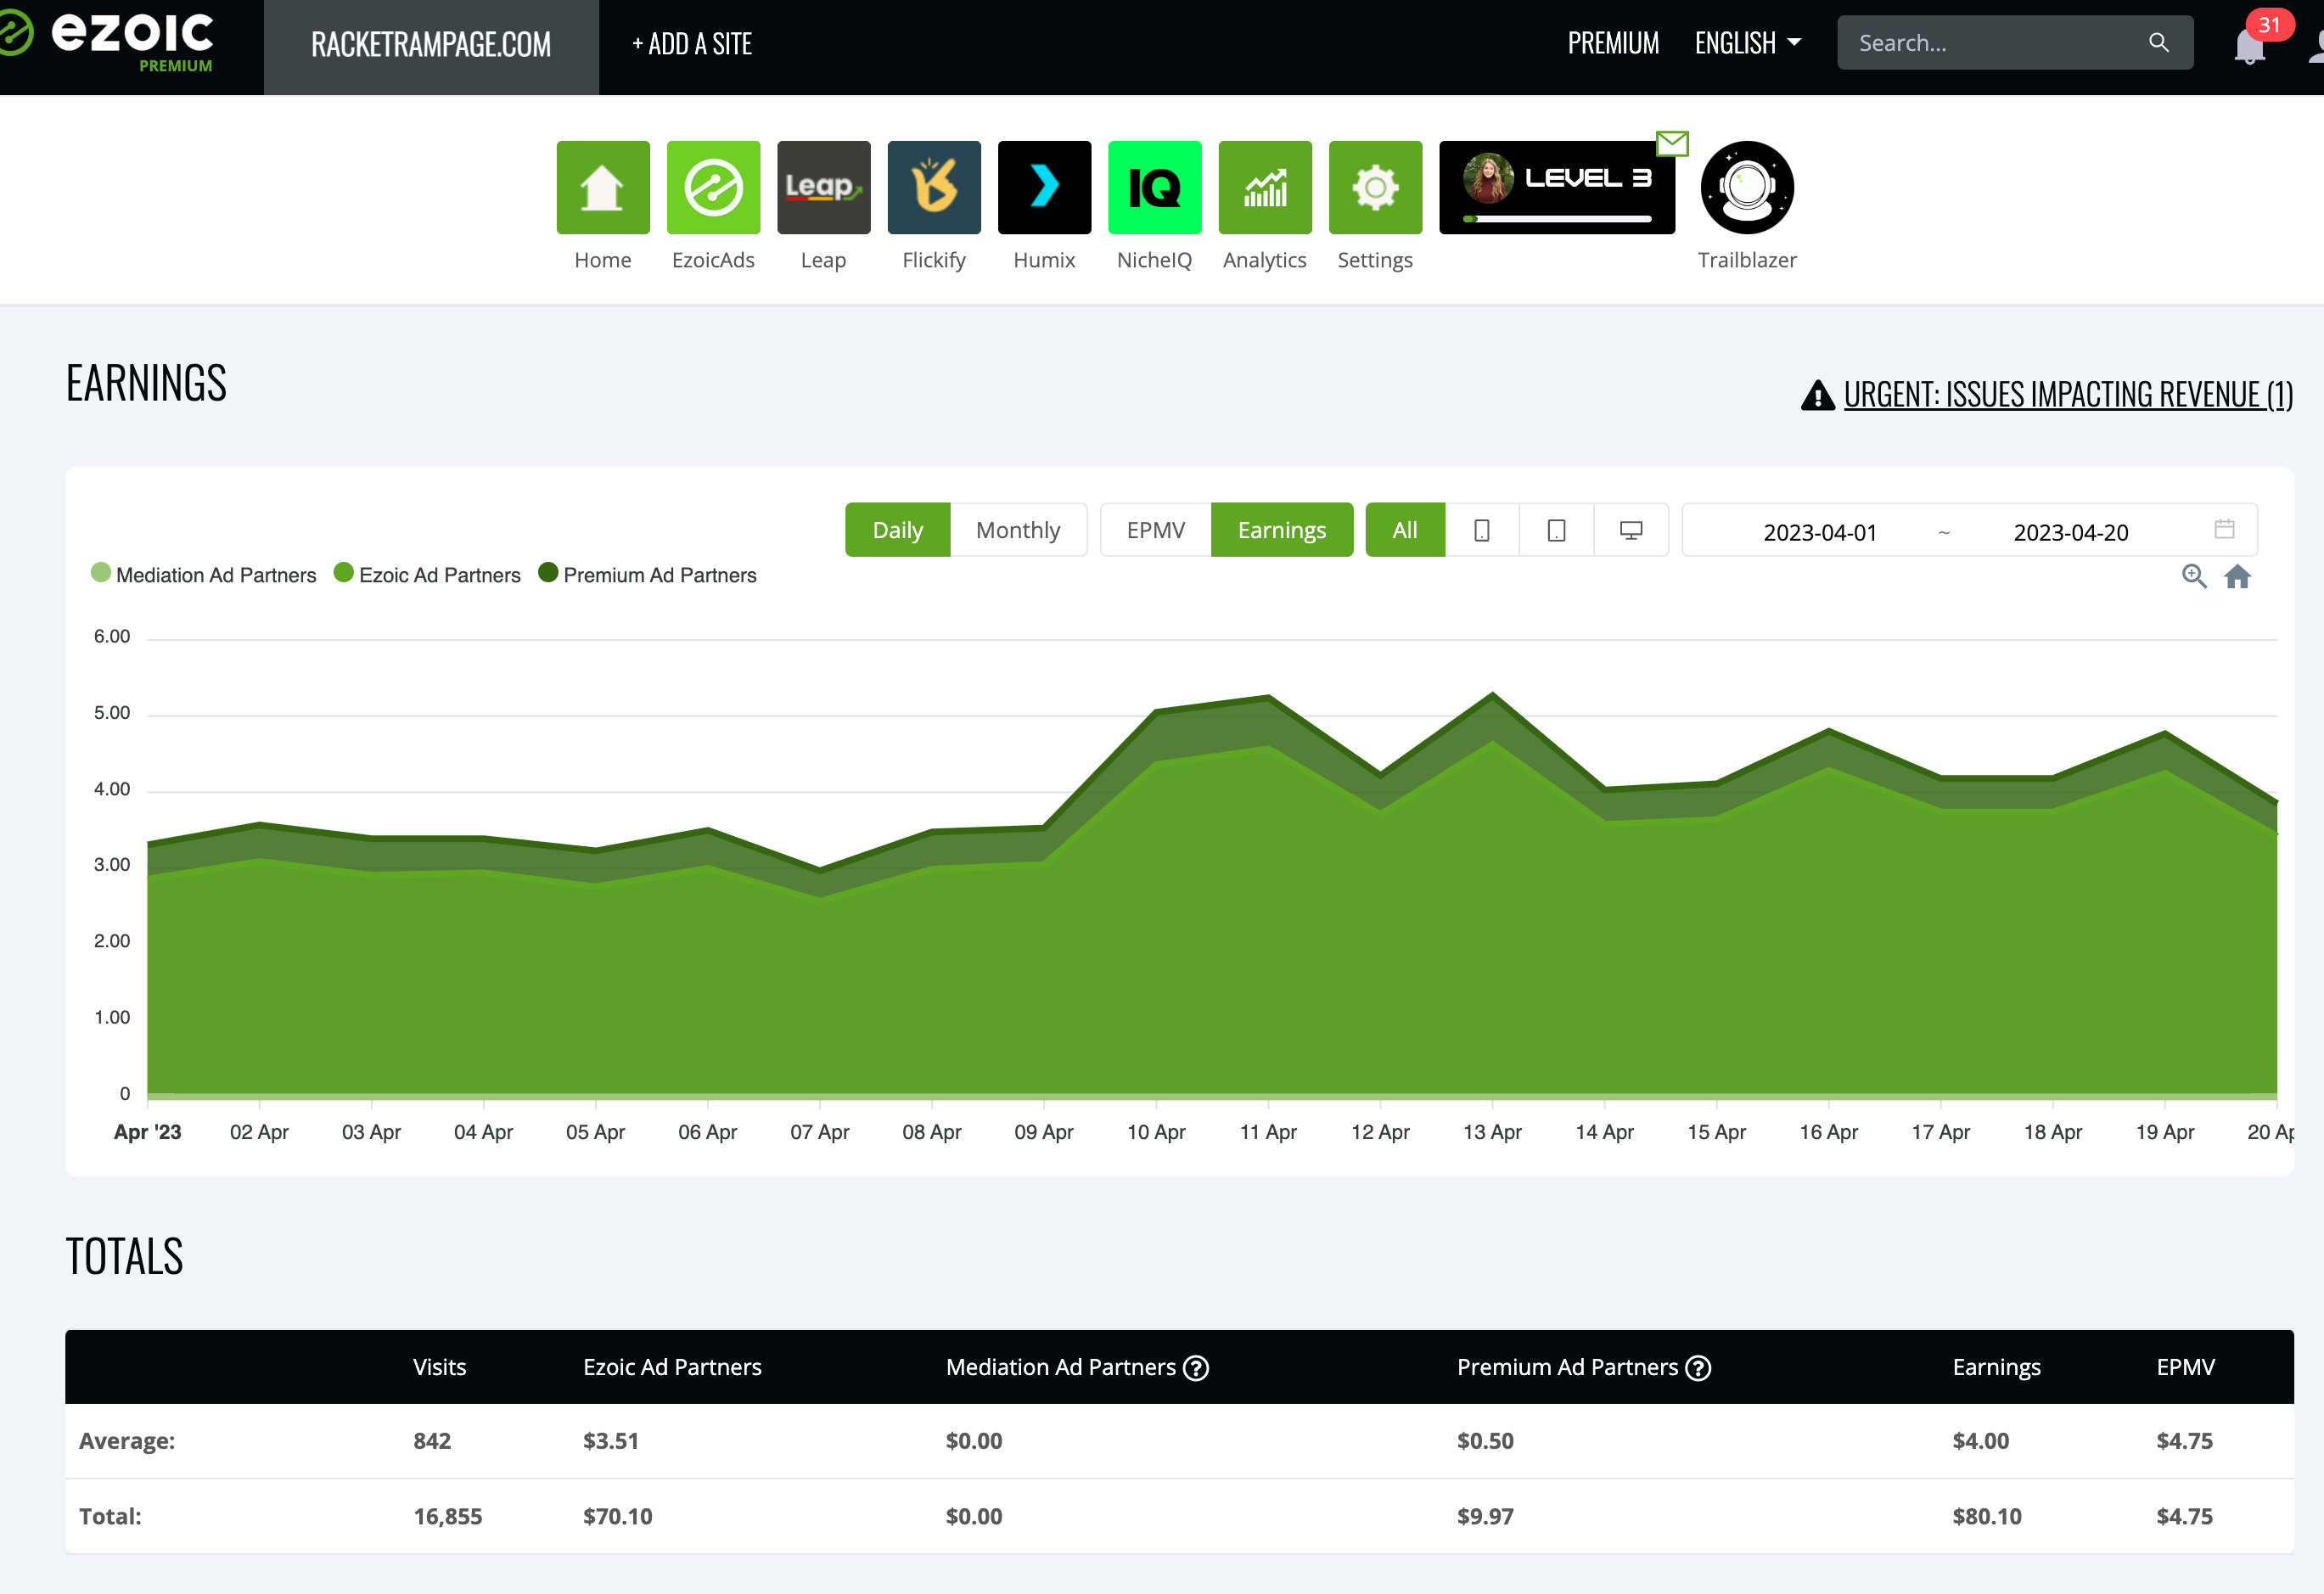Toggle Mediation Ad Partners legend series
Image resolution: width=2324 pixels, height=1594 pixels.
coord(203,575)
